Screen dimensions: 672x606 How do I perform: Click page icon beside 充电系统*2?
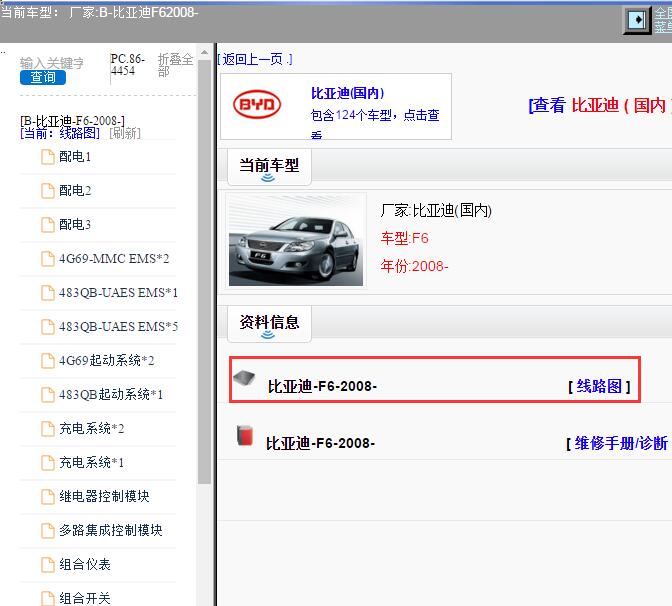point(48,429)
